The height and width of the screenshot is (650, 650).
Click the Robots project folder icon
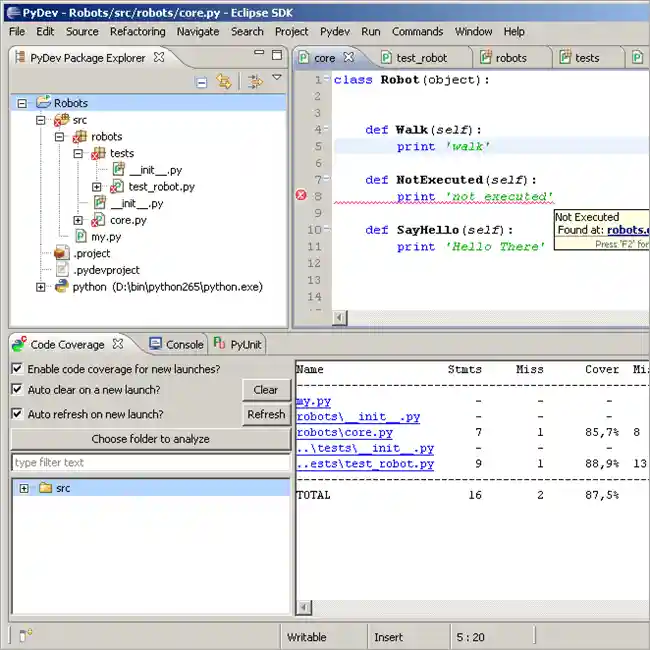[44, 102]
